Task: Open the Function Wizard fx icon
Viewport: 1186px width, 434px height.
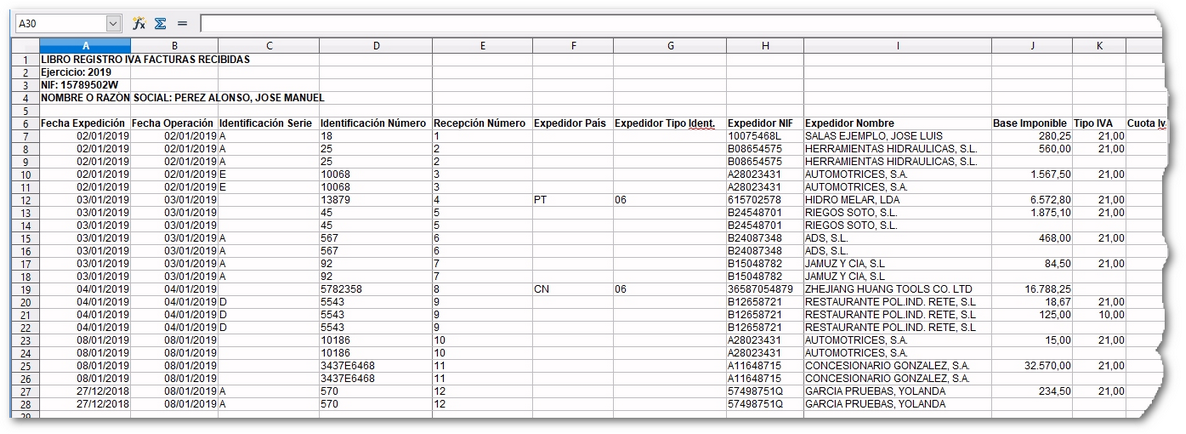Action: point(139,23)
